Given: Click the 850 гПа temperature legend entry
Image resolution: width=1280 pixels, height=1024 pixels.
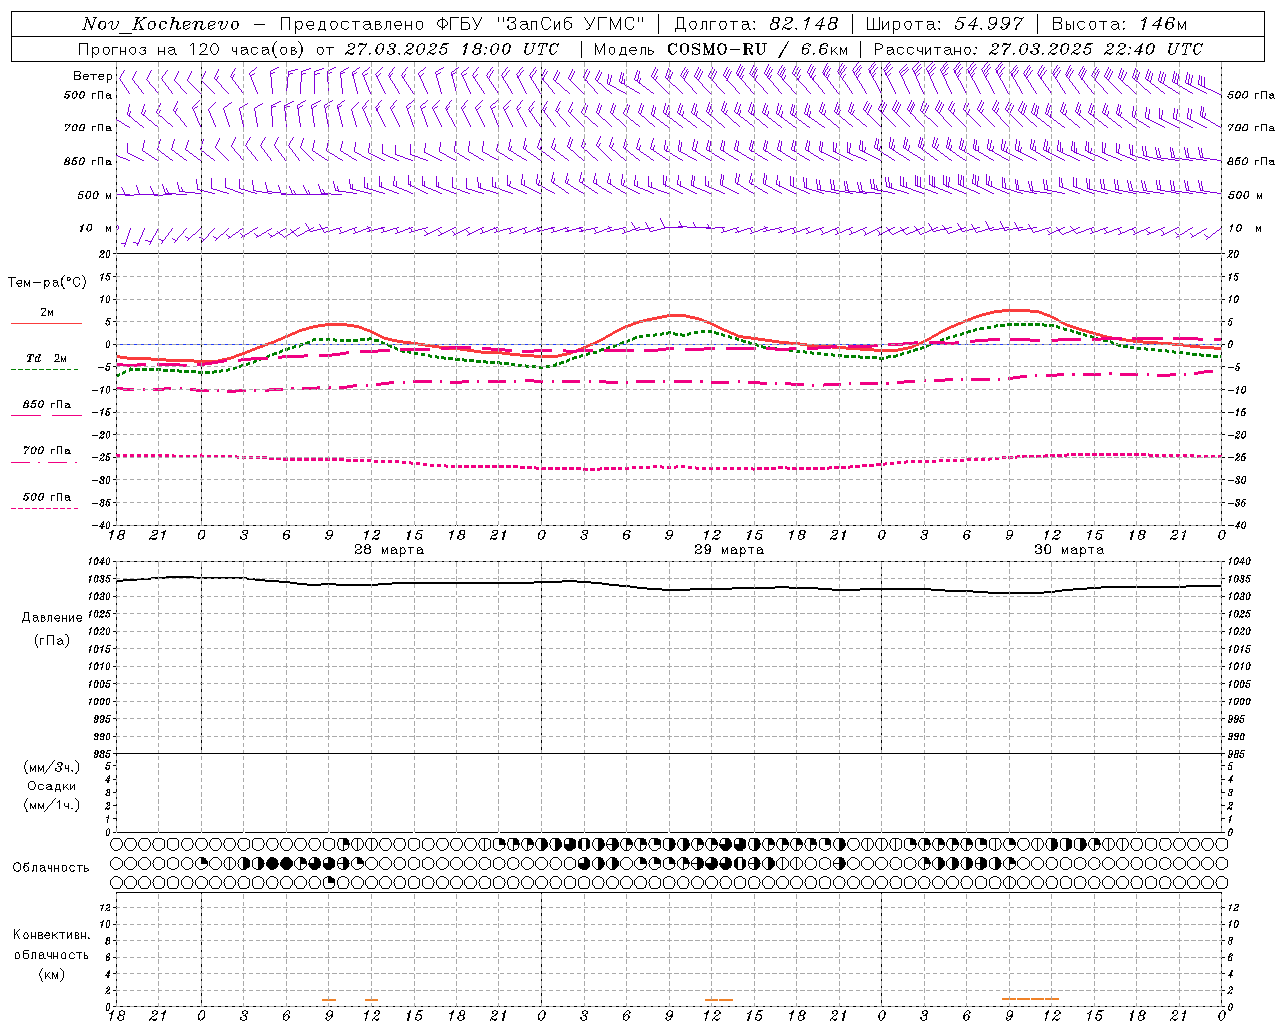Looking at the screenshot, I should 47,405.
